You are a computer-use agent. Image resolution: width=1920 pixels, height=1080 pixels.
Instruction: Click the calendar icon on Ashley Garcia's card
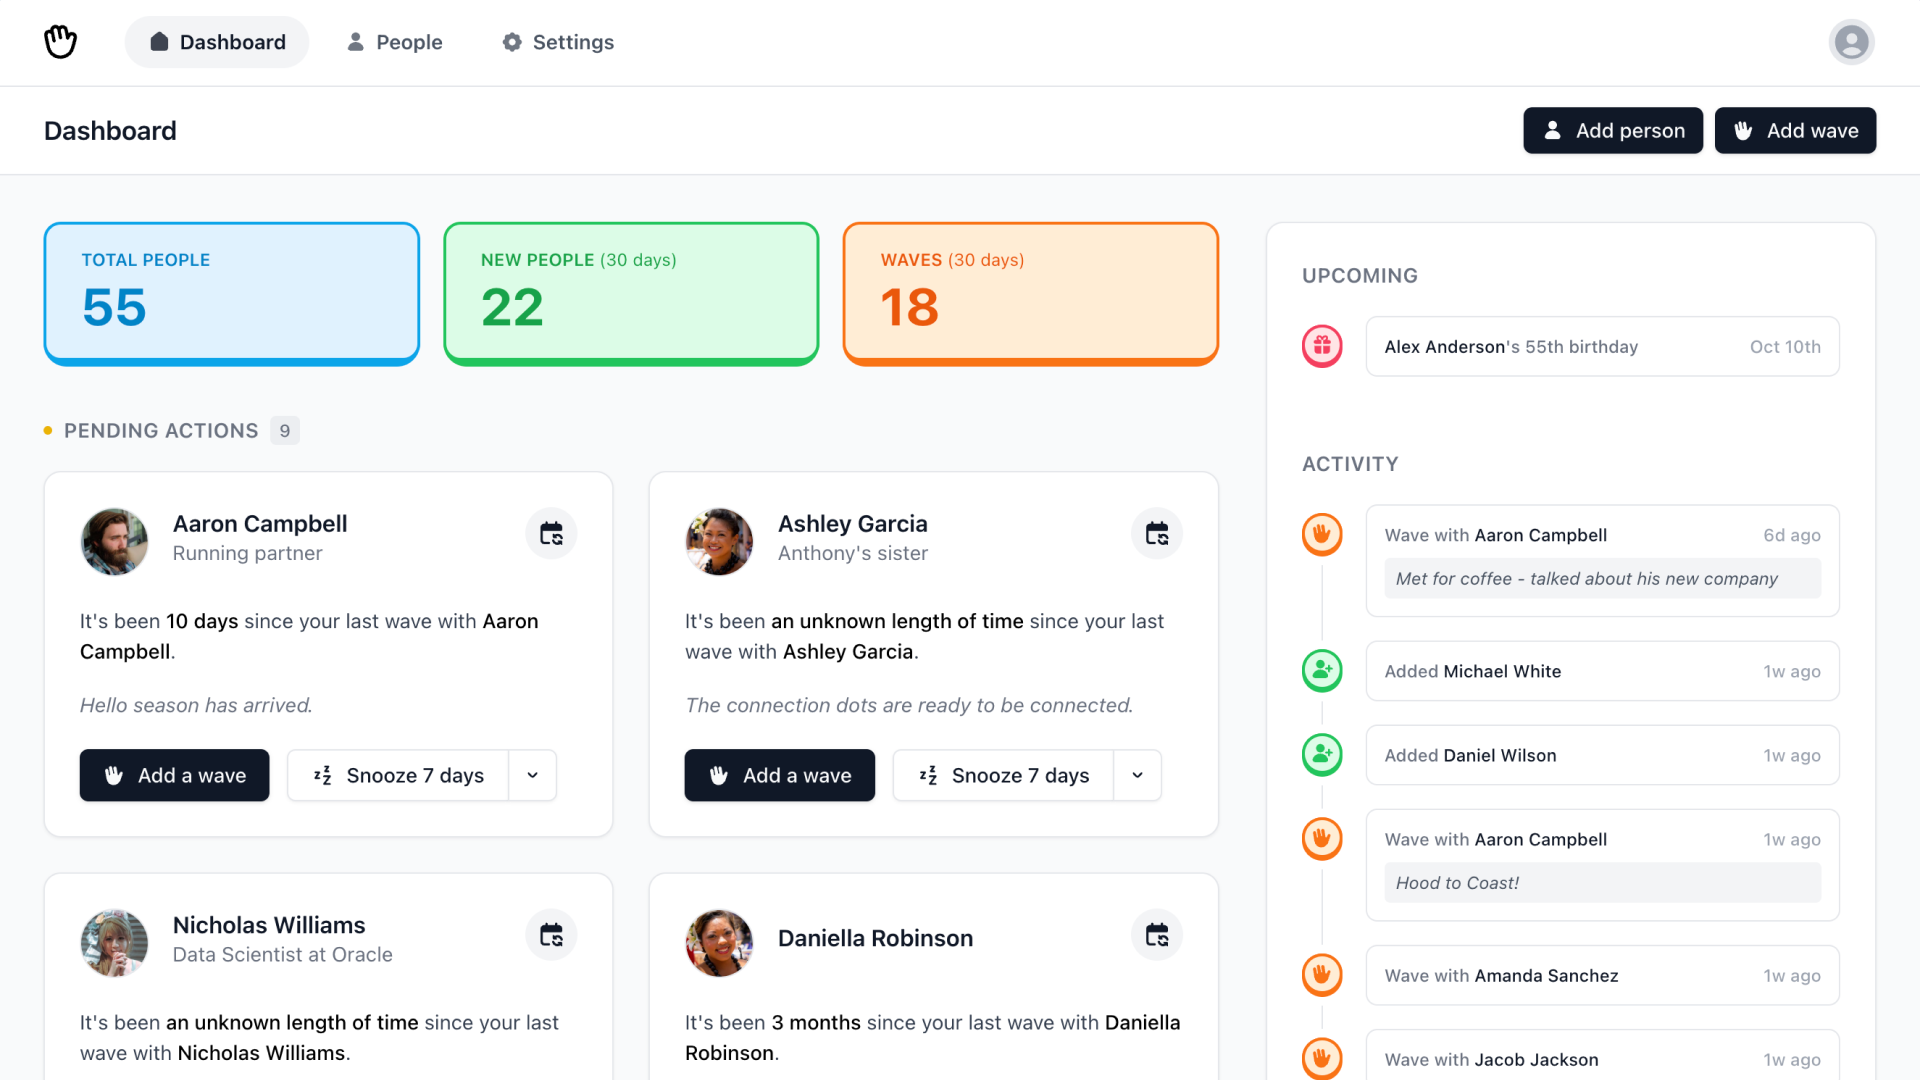[x=1156, y=533]
